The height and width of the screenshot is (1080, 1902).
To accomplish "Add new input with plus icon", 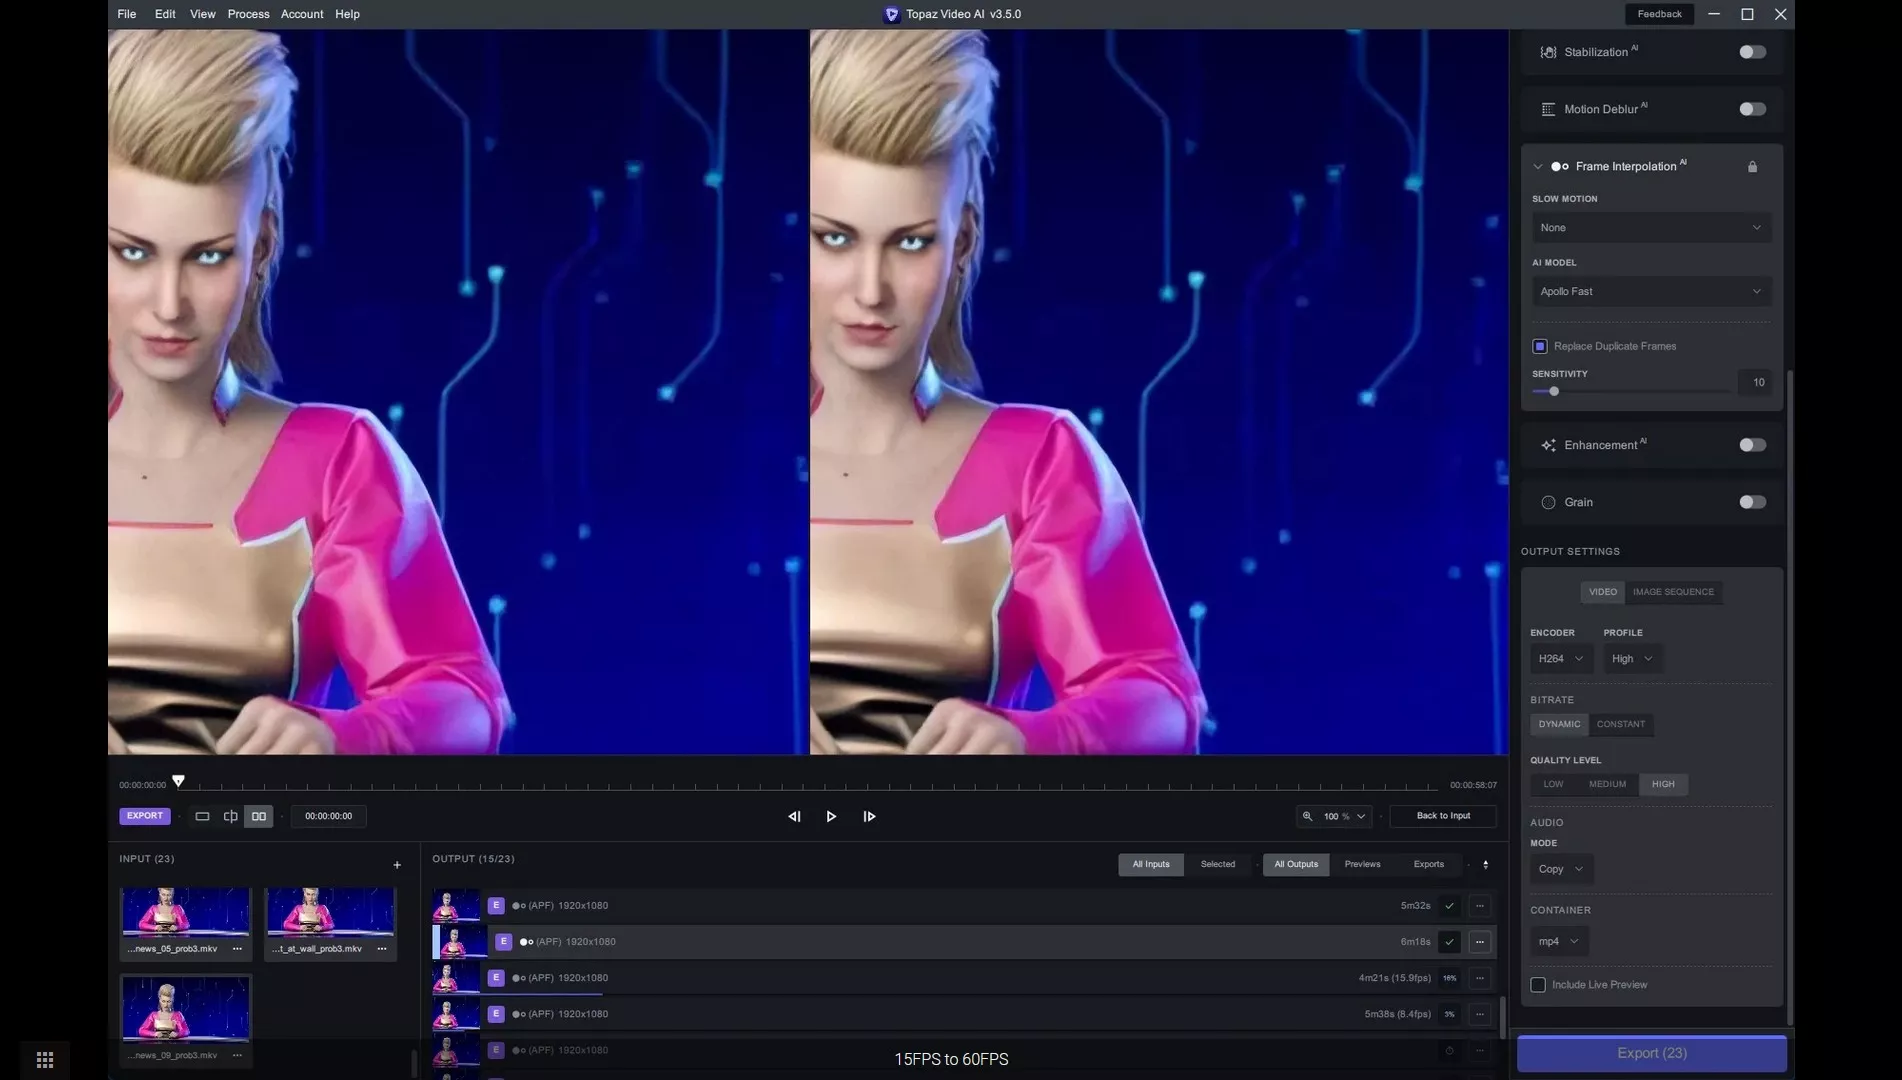I will coord(397,865).
